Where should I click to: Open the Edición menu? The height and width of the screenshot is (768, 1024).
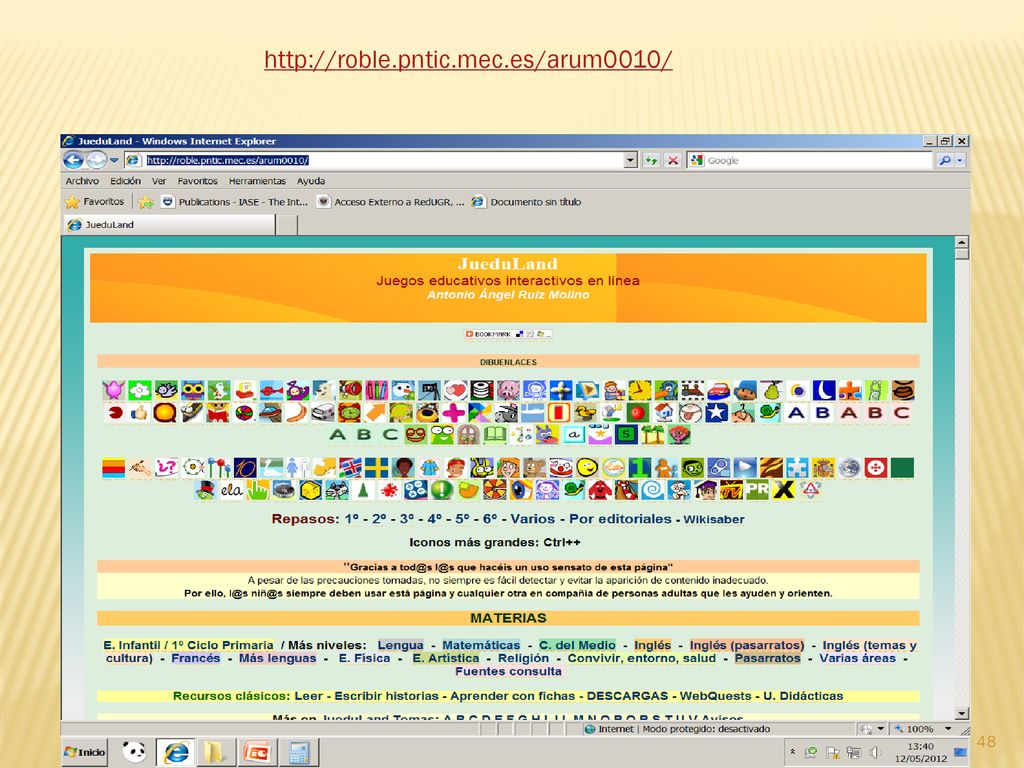pos(125,181)
